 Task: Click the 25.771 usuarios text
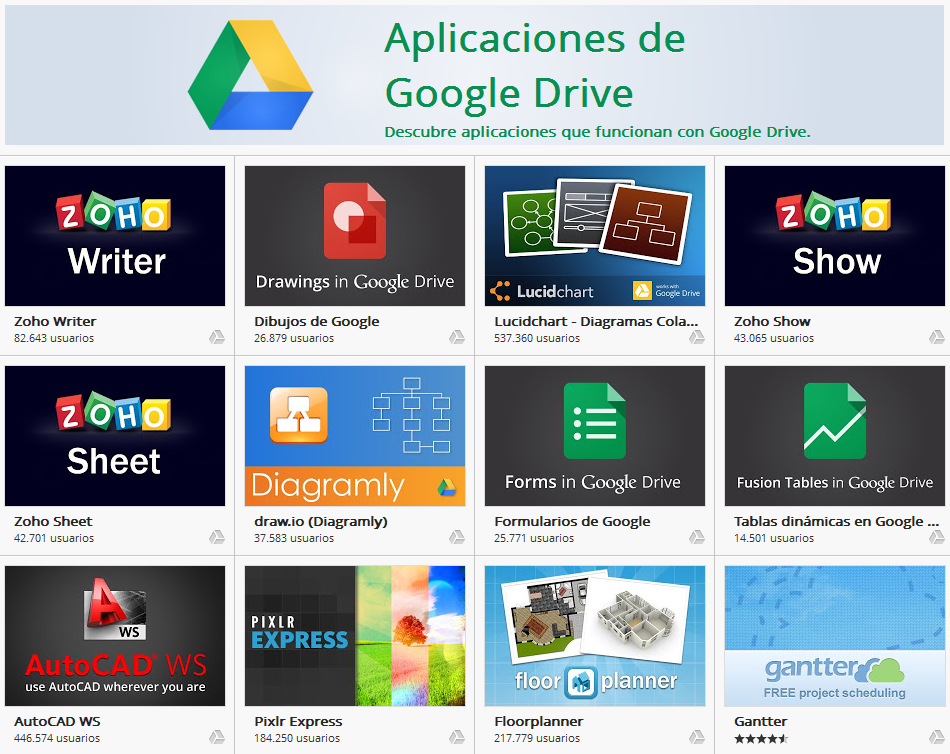534,538
